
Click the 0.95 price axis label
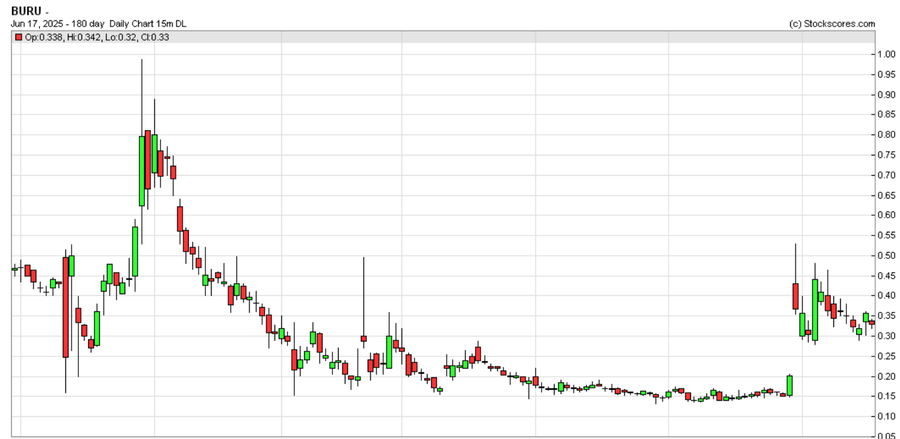[886, 75]
